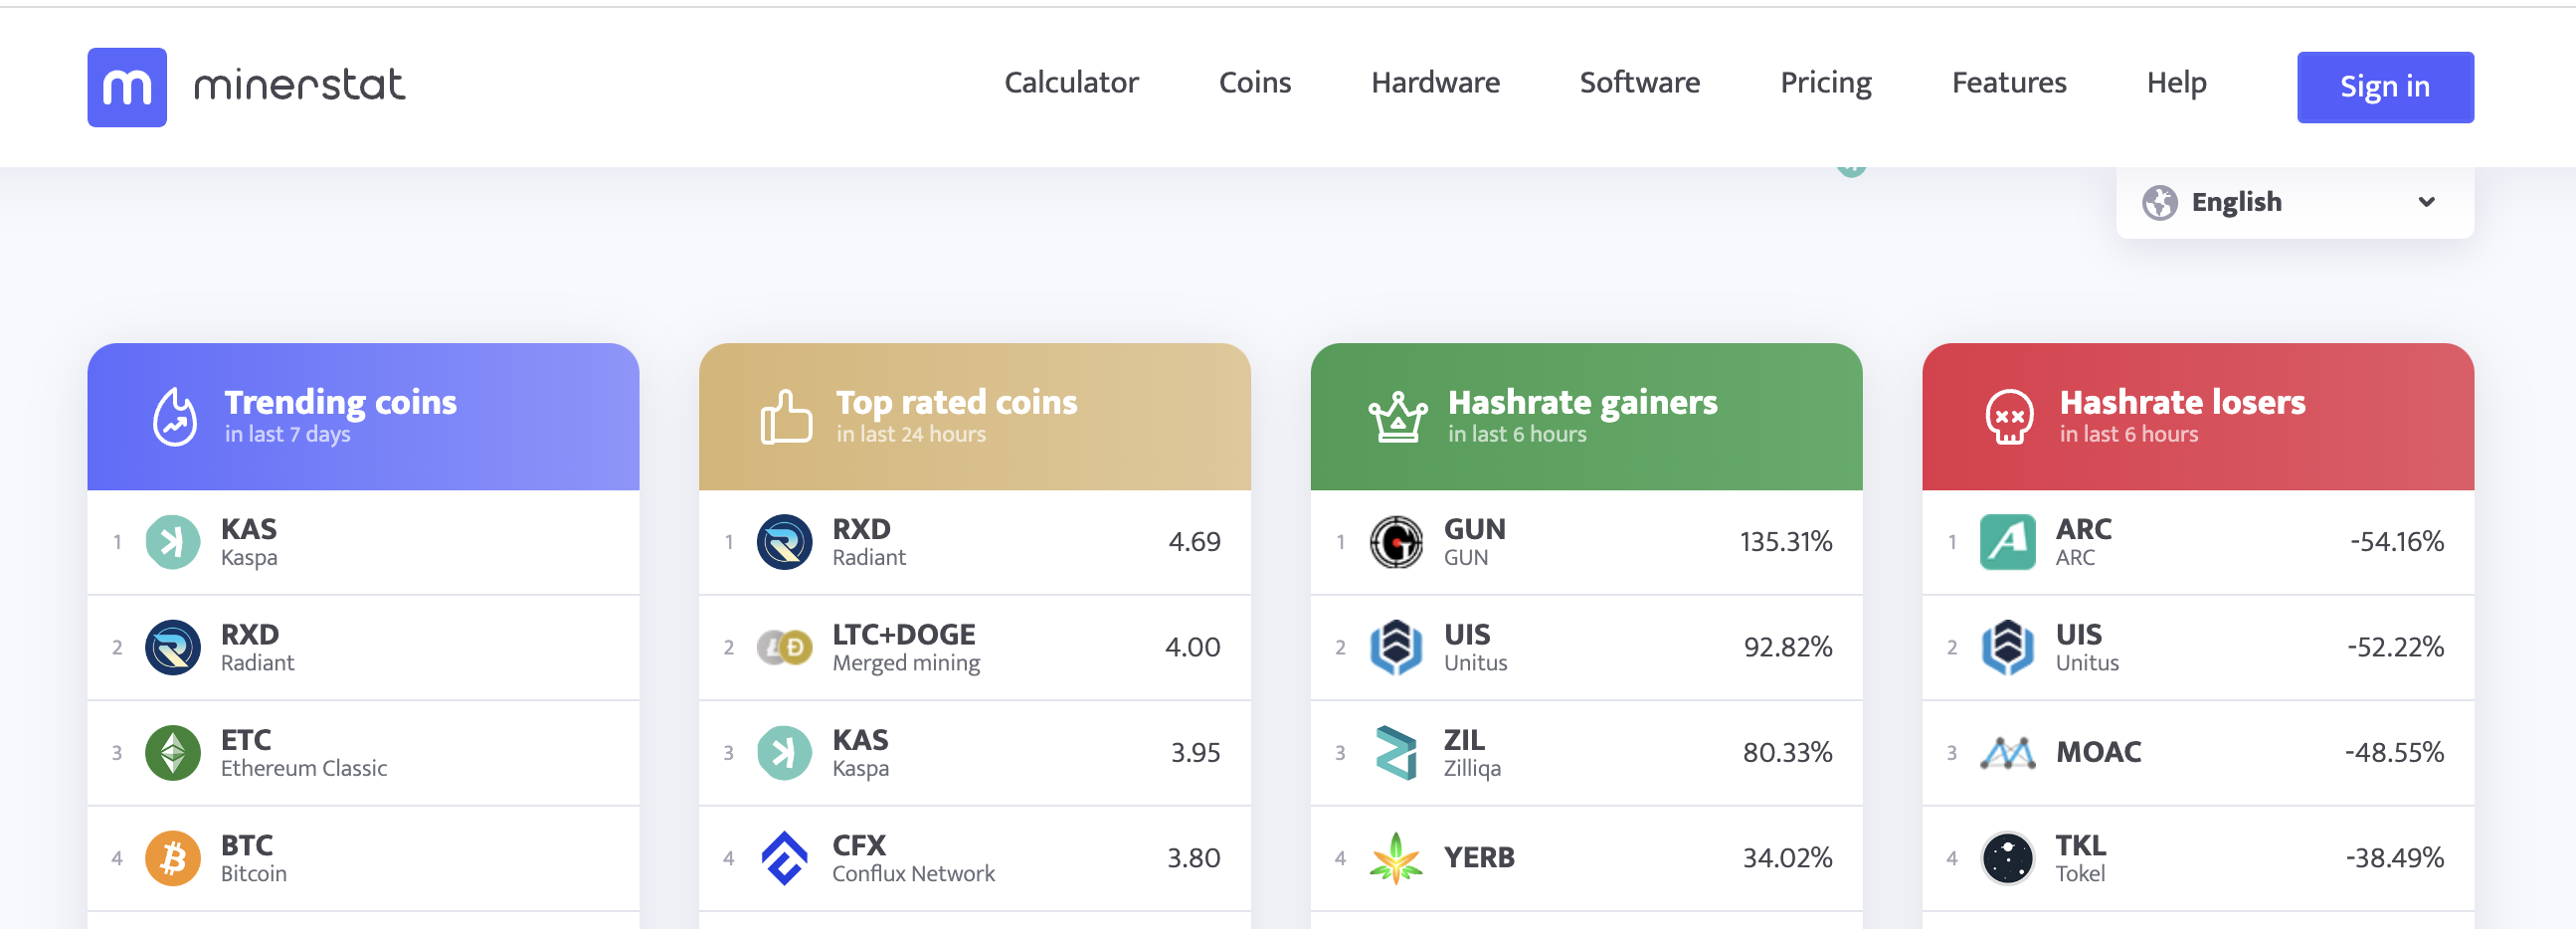This screenshot has height=929, width=2576.
Task: Click the MOAC coin icon
Action: click(x=2010, y=752)
